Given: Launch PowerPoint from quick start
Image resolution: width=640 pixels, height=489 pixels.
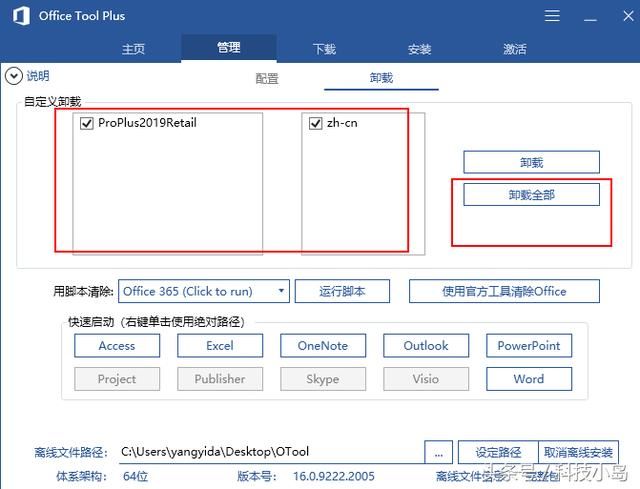Looking at the screenshot, I should point(529,346).
